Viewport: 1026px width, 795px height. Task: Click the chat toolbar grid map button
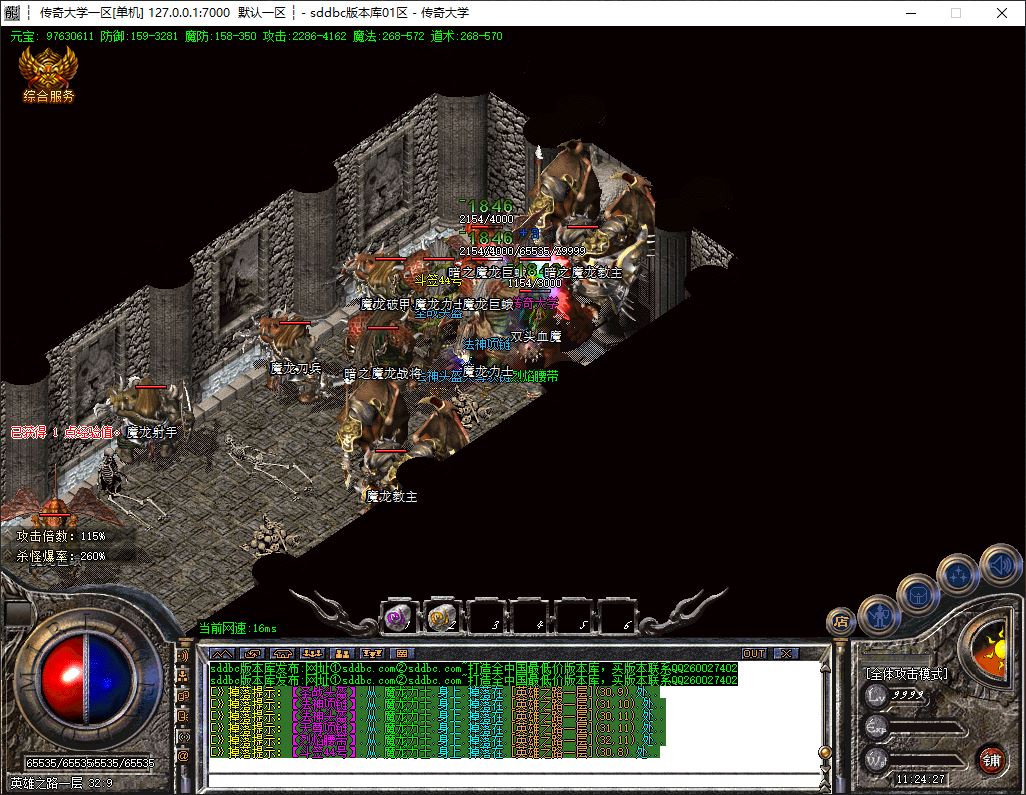pyautogui.click(x=401, y=653)
